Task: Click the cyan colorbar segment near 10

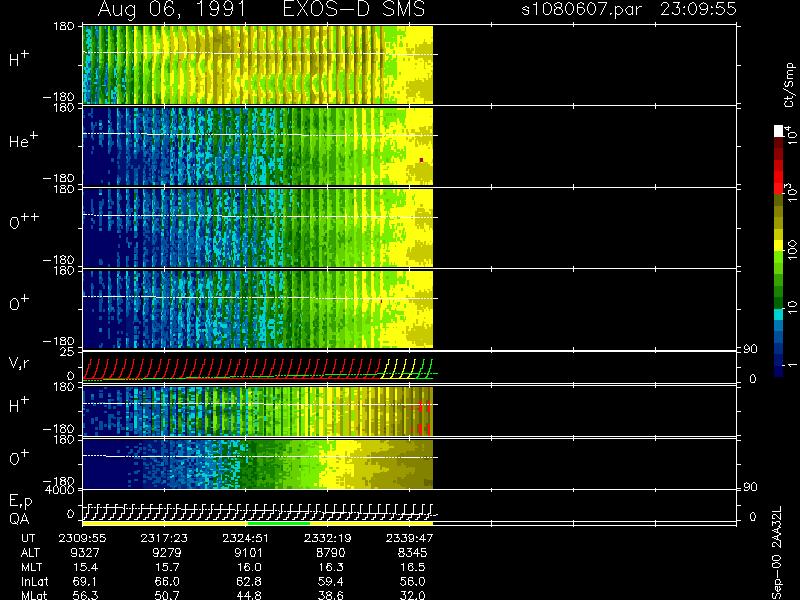Action: [779, 314]
